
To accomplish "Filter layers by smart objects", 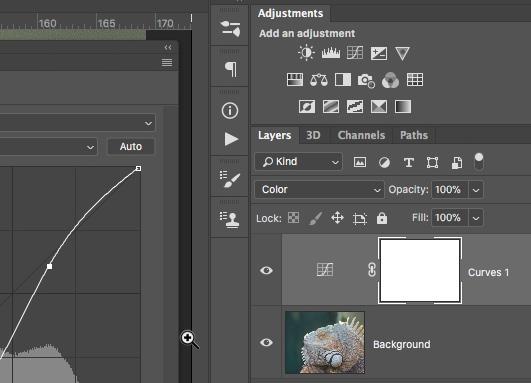I will click(457, 163).
